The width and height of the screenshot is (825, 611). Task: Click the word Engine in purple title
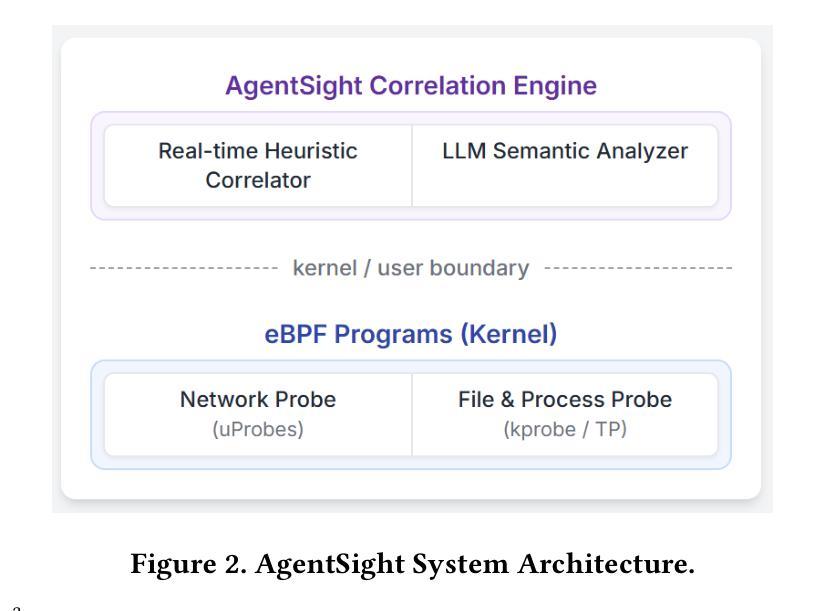(x=555, y=87)
